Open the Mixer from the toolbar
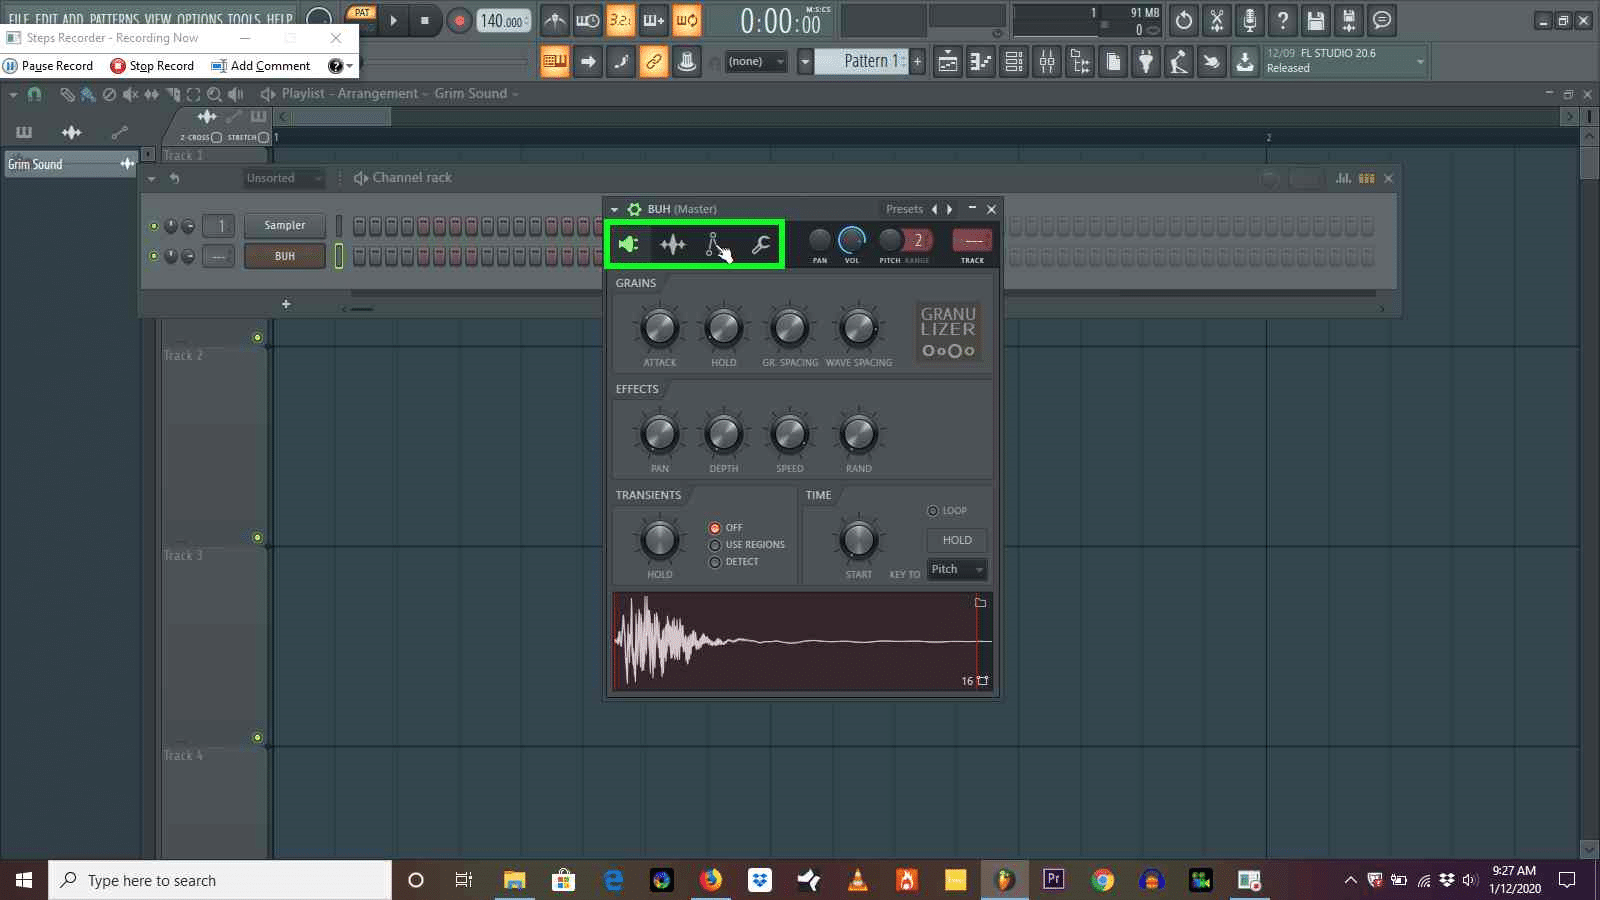1600x900 pixels. (x=1047, y=62)
